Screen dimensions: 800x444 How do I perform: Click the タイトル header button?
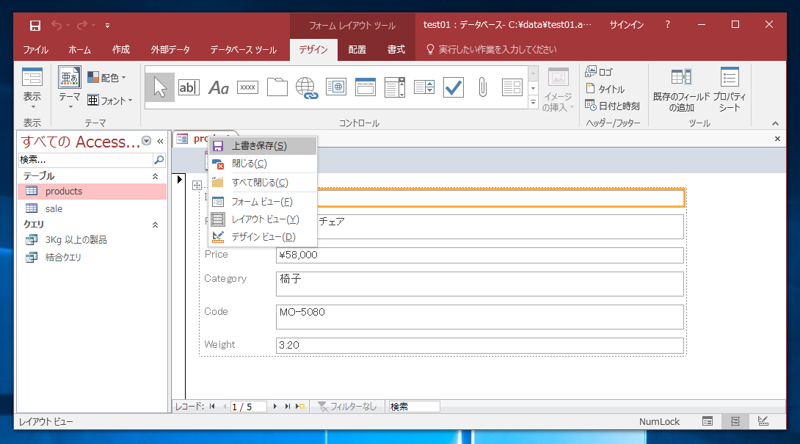point(605,89)
